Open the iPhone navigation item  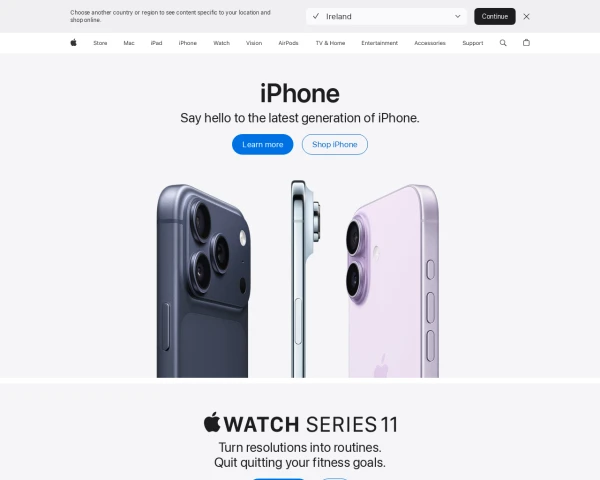(x=188, y=43)
